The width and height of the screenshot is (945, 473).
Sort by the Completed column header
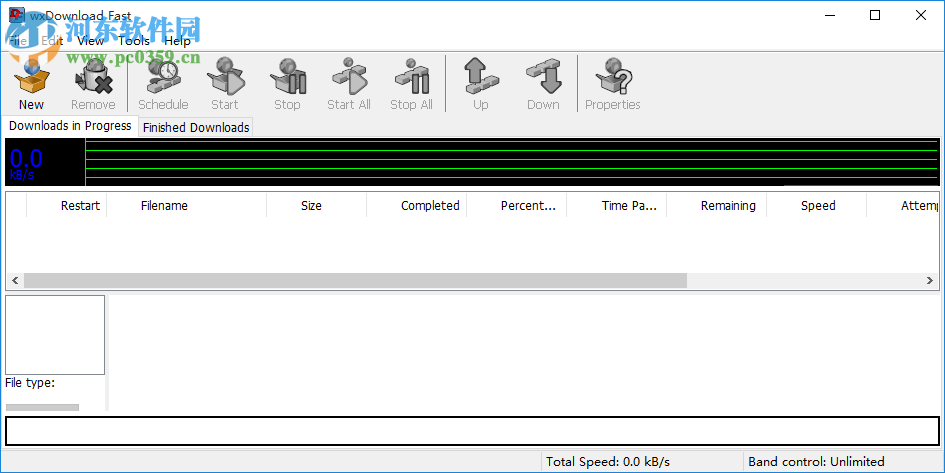[x=416, y=205]
